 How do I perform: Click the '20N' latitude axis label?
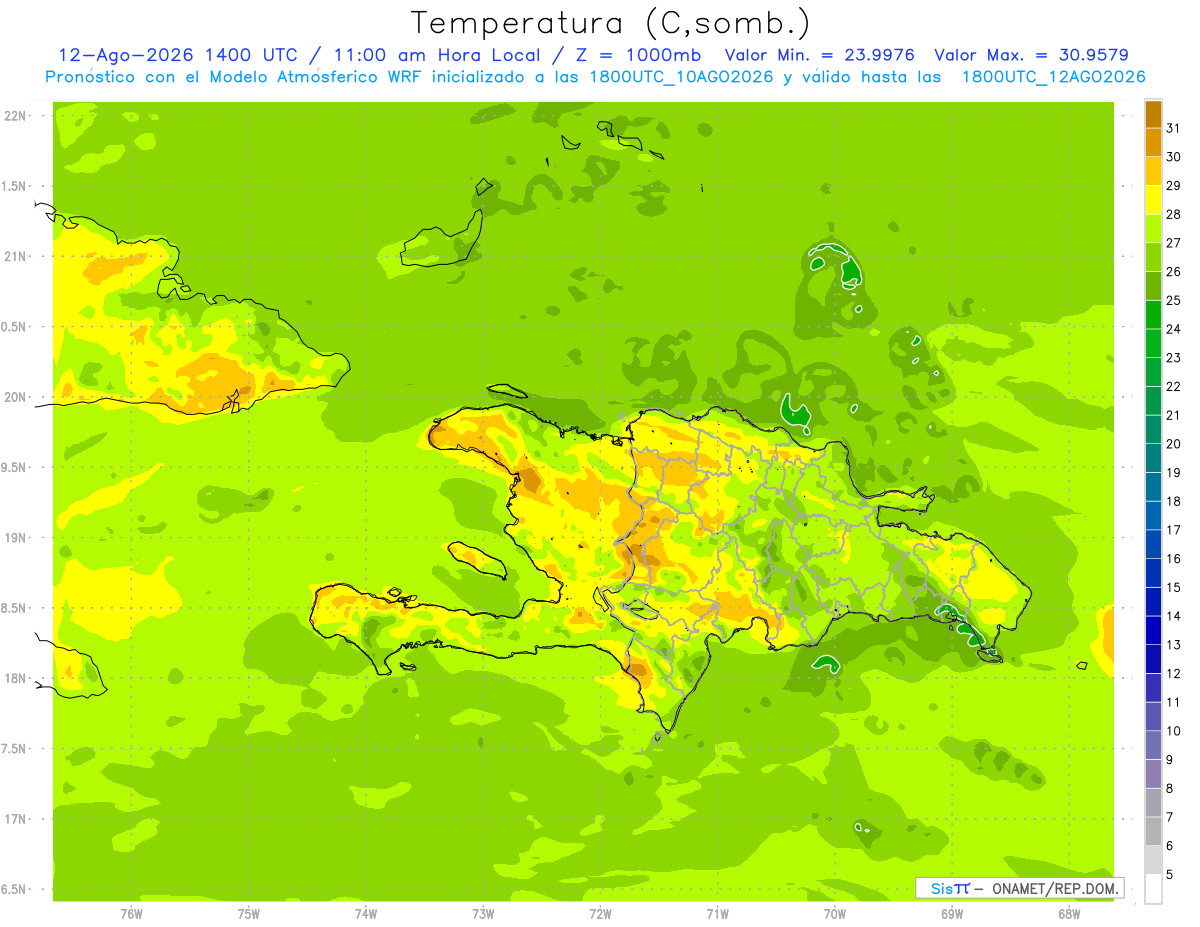pyautogui.click(x=15, y=397)
